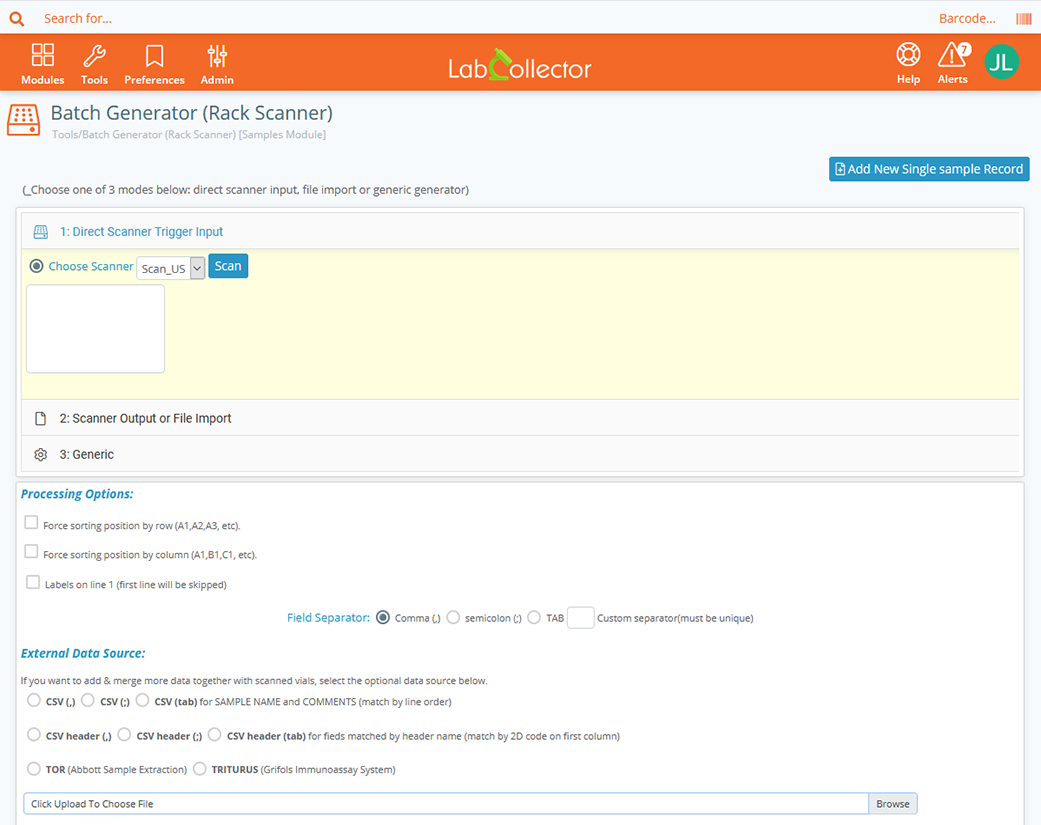Select CSV (tab) data source
This screenshot has width=1041, height=825.
click(x=143, y=700)
